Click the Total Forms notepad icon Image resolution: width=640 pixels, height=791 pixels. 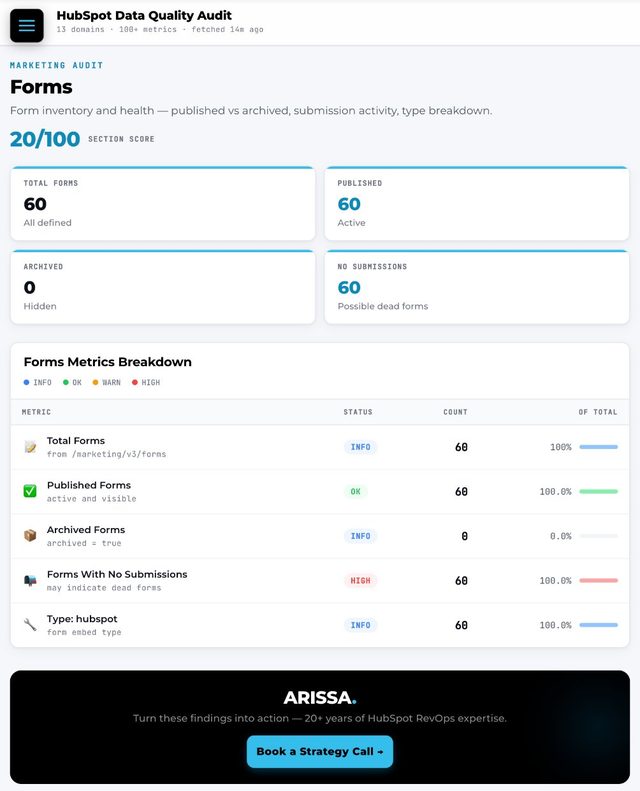pyautogui.click(x=30, y=447)
